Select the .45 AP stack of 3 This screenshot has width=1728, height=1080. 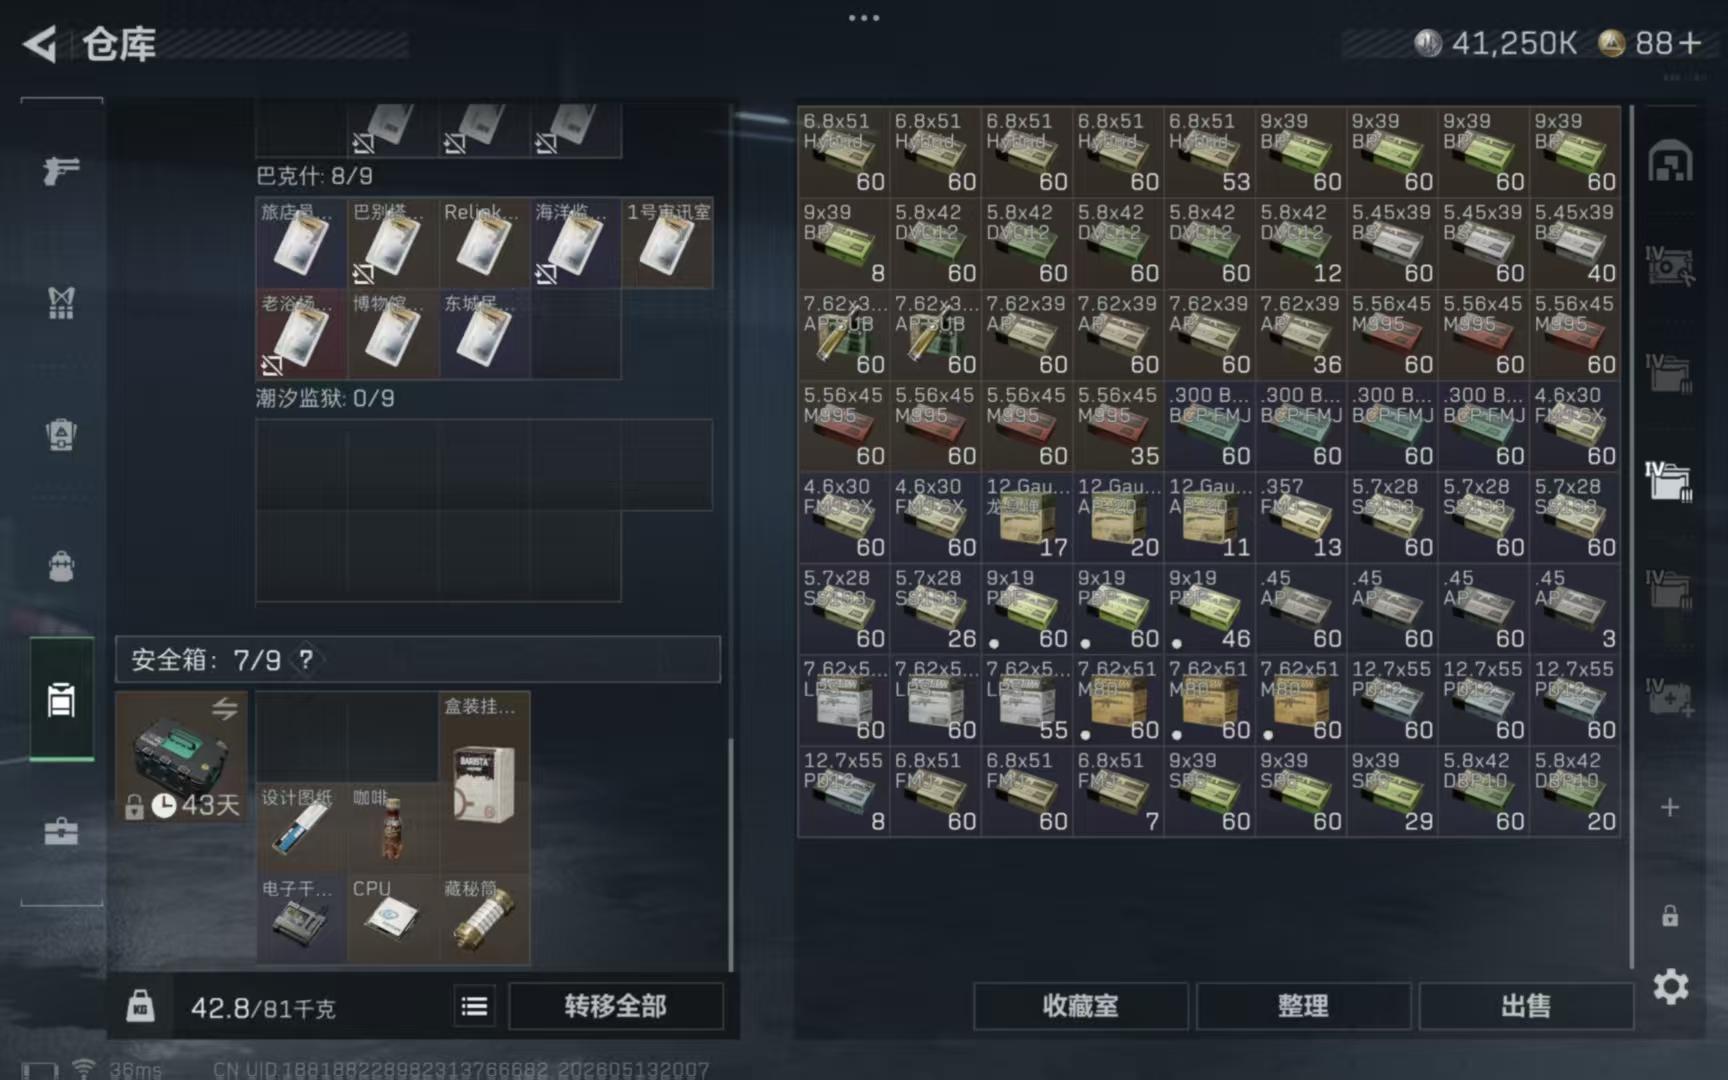click(1575, 608)
